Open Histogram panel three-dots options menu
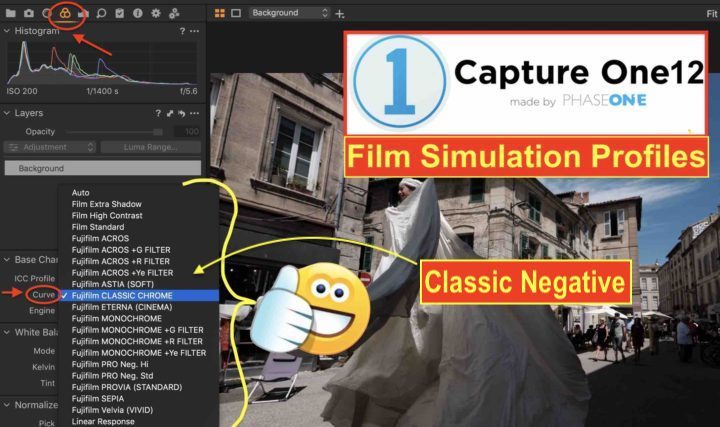This screenshot has height=427, width=720. tap(195, 31)
